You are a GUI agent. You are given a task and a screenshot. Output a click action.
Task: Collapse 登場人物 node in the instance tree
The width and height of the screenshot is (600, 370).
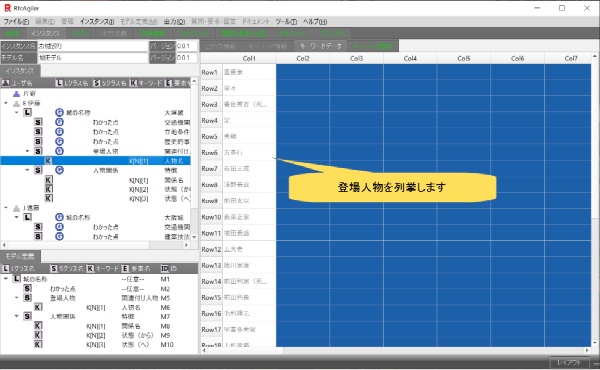[27, 151]
